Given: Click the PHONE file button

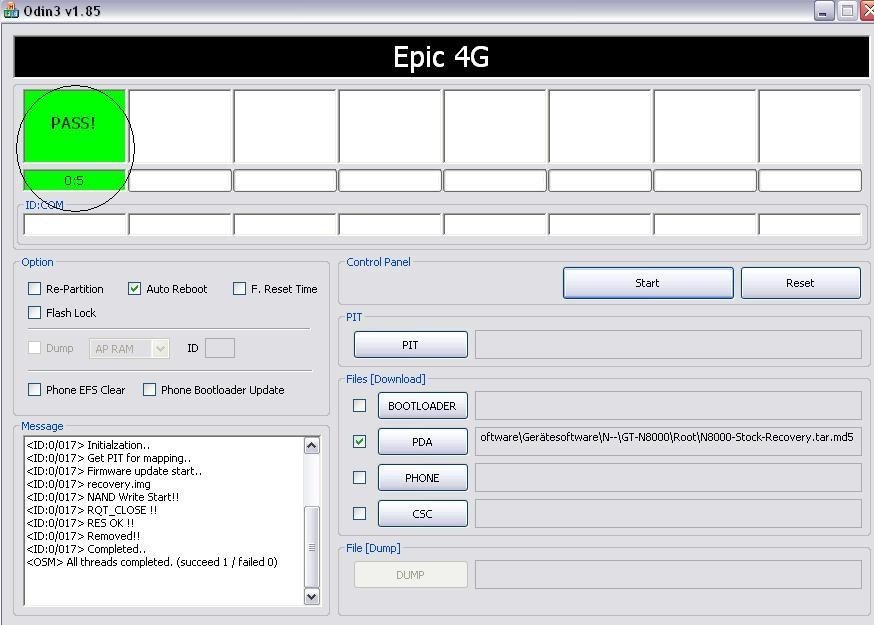Looking at the screenshot, I should [423, 478].
